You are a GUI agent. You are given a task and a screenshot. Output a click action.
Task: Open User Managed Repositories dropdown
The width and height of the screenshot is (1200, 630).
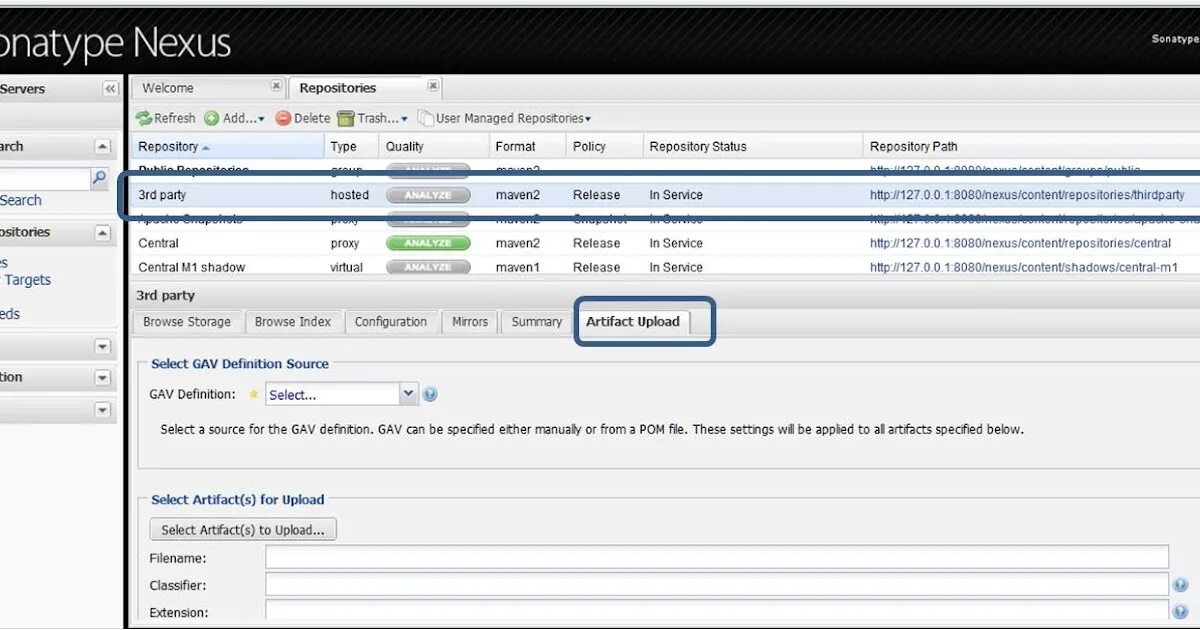tap(504, 118)
